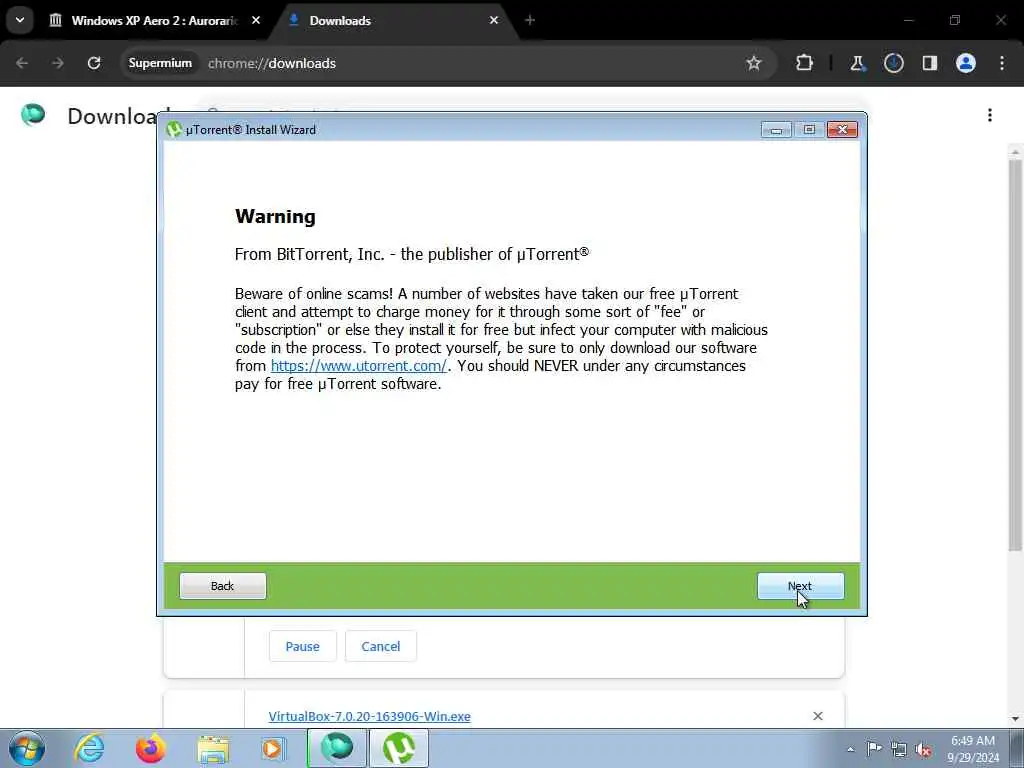Cancel the current download
Viewport: 1024px width, 768px height.
[x=381, y=646]
